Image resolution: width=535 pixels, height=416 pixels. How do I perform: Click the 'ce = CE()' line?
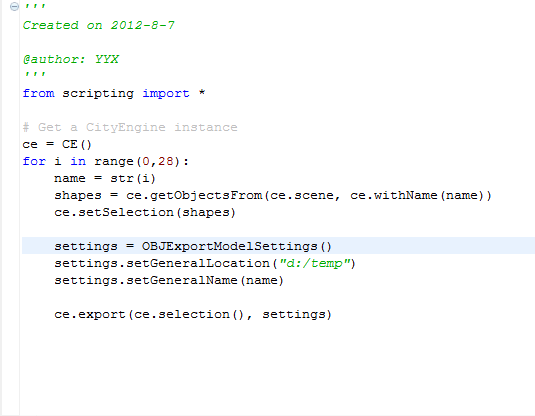tap(57, 144)
